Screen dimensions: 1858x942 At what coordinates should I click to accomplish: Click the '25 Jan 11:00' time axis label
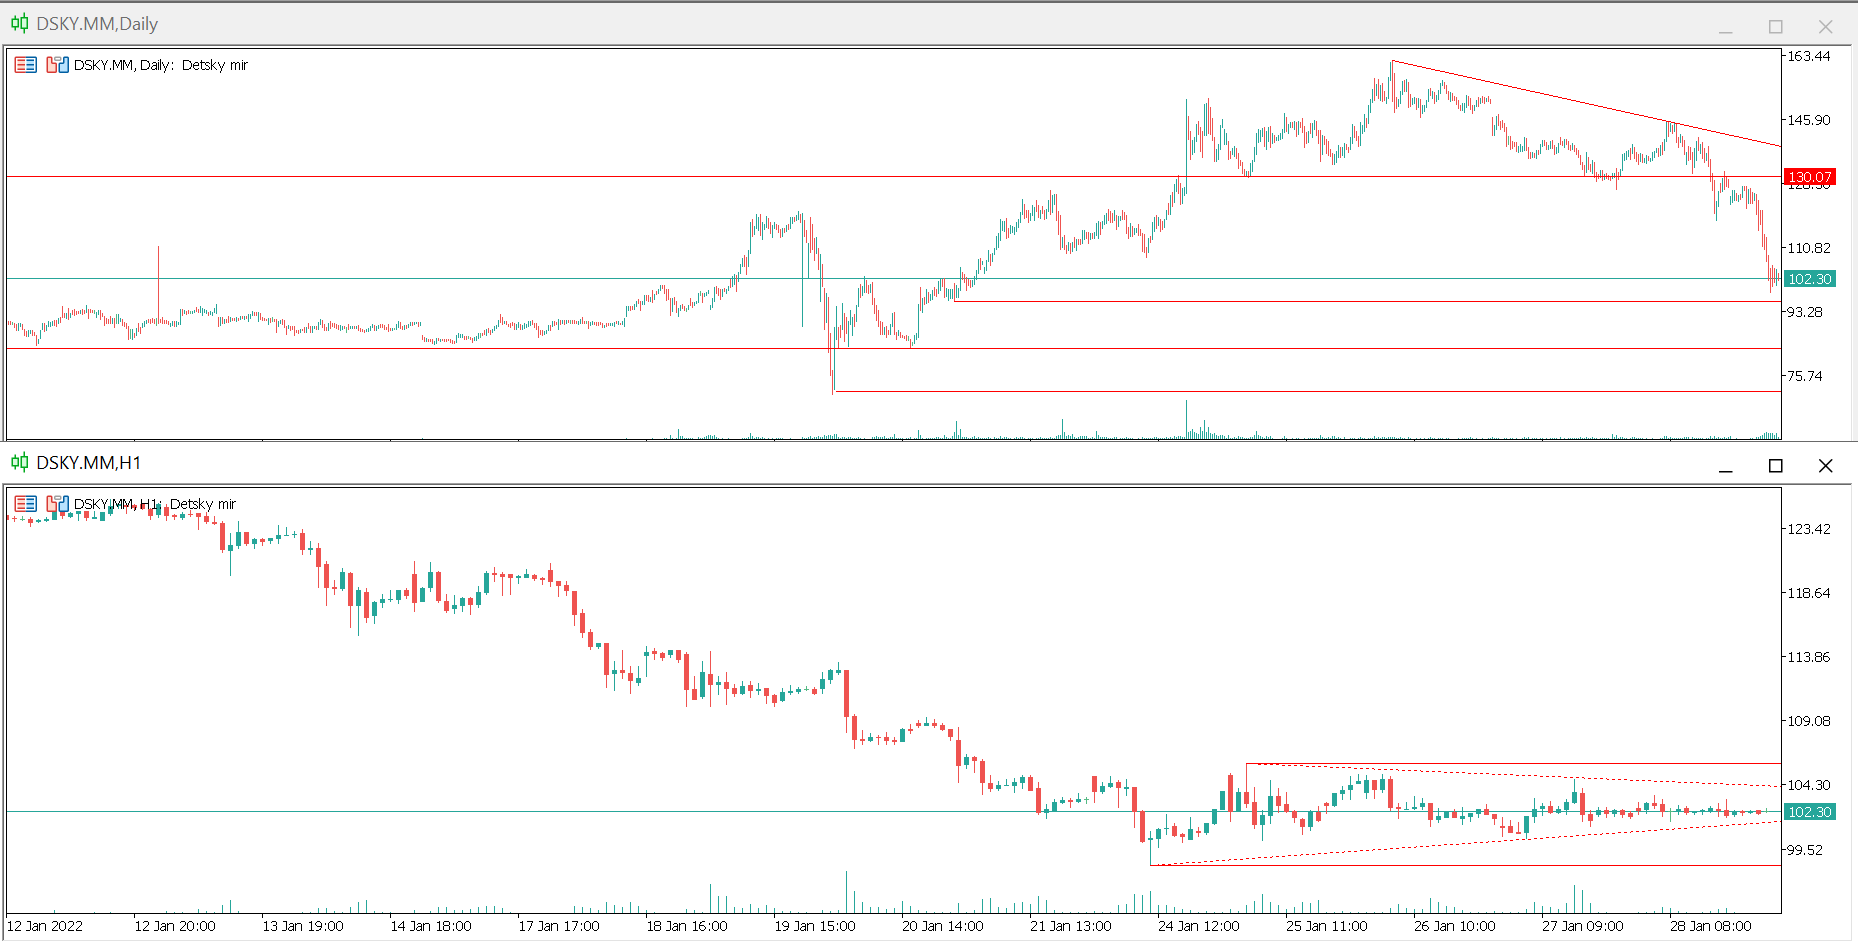[1327, 926]
